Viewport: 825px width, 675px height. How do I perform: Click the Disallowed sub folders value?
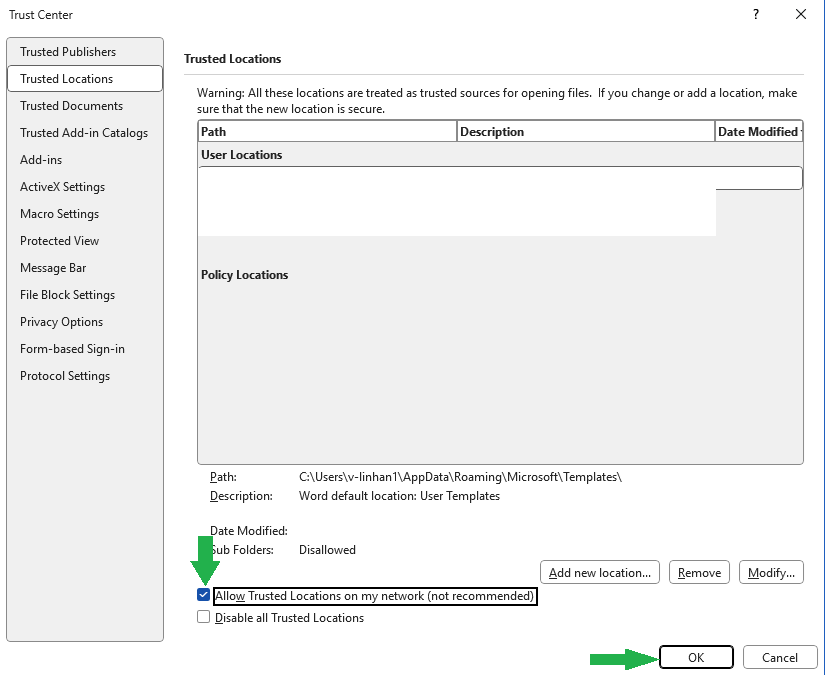(327, 550)
